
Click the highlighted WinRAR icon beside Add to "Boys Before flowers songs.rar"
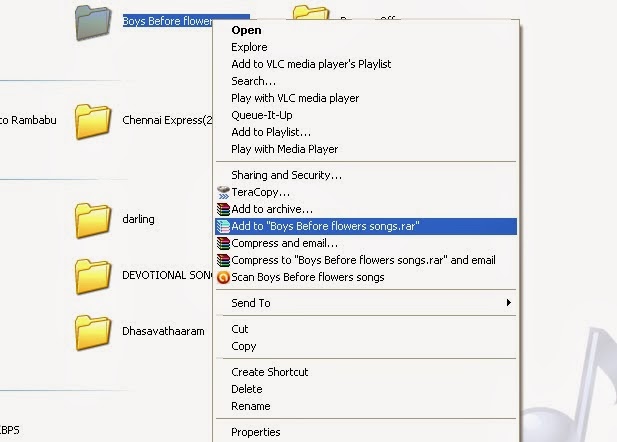[x=223, y=226]
